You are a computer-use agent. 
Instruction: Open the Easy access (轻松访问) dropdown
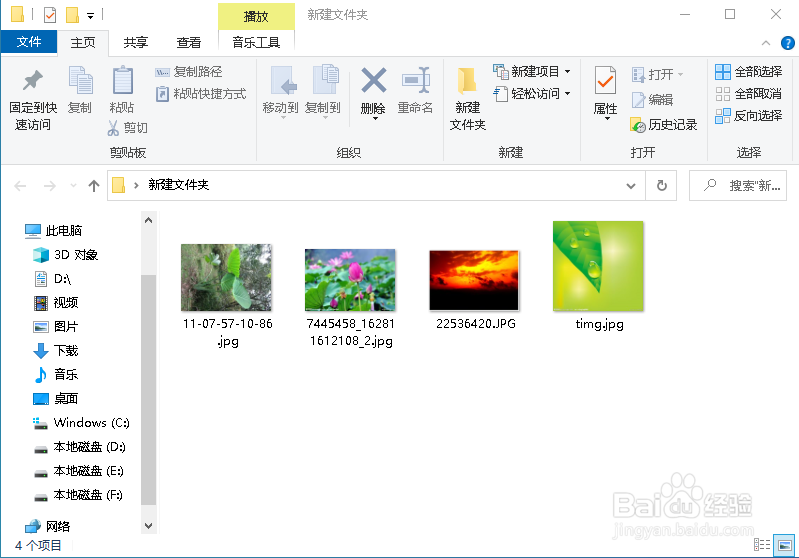pos(532,94)
